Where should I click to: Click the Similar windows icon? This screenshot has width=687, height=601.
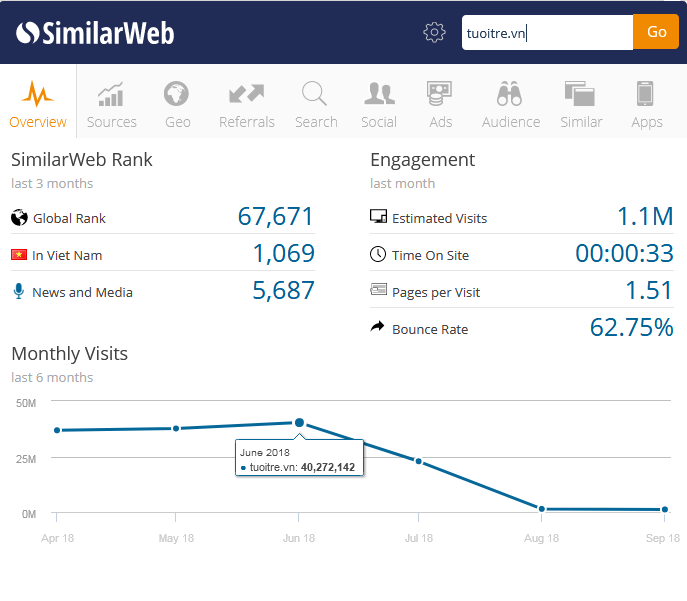tap(580, 95)
